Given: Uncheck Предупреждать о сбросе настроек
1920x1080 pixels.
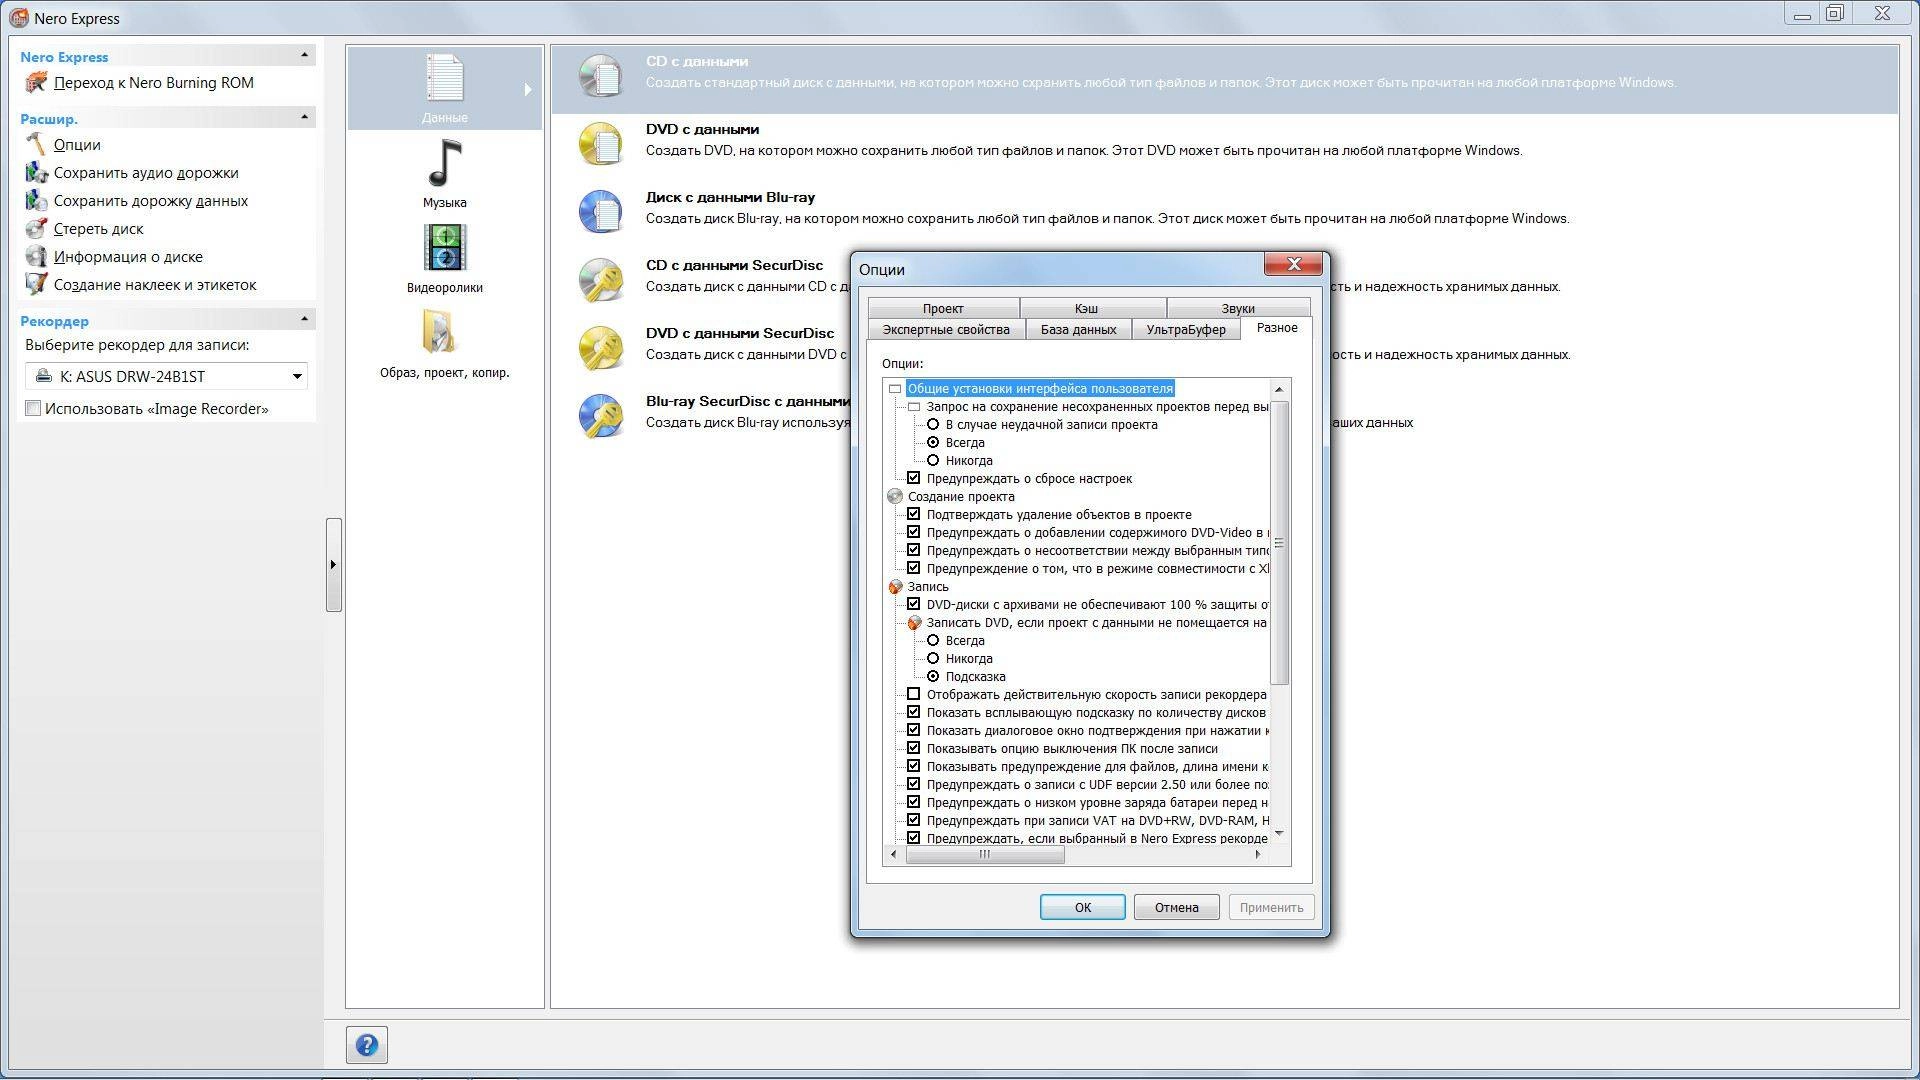Looking at the screenshot, I should pos(913,478).
